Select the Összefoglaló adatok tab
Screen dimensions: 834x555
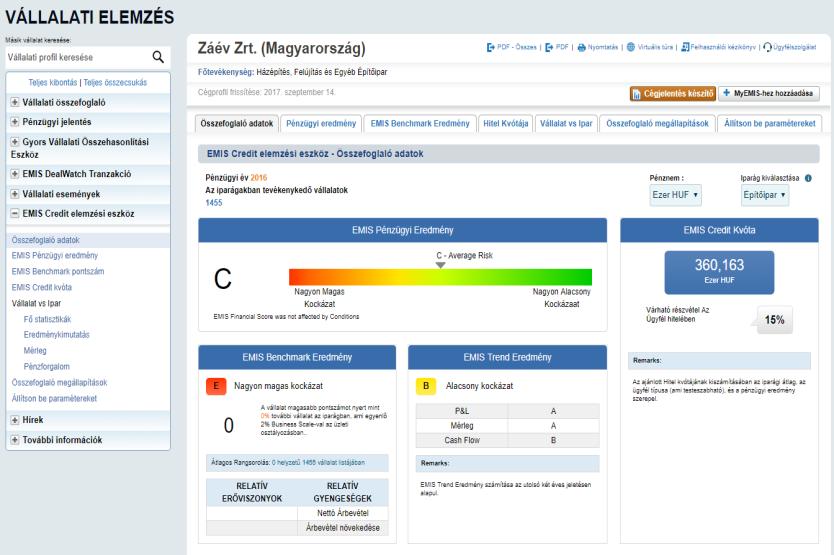[237, 123]
